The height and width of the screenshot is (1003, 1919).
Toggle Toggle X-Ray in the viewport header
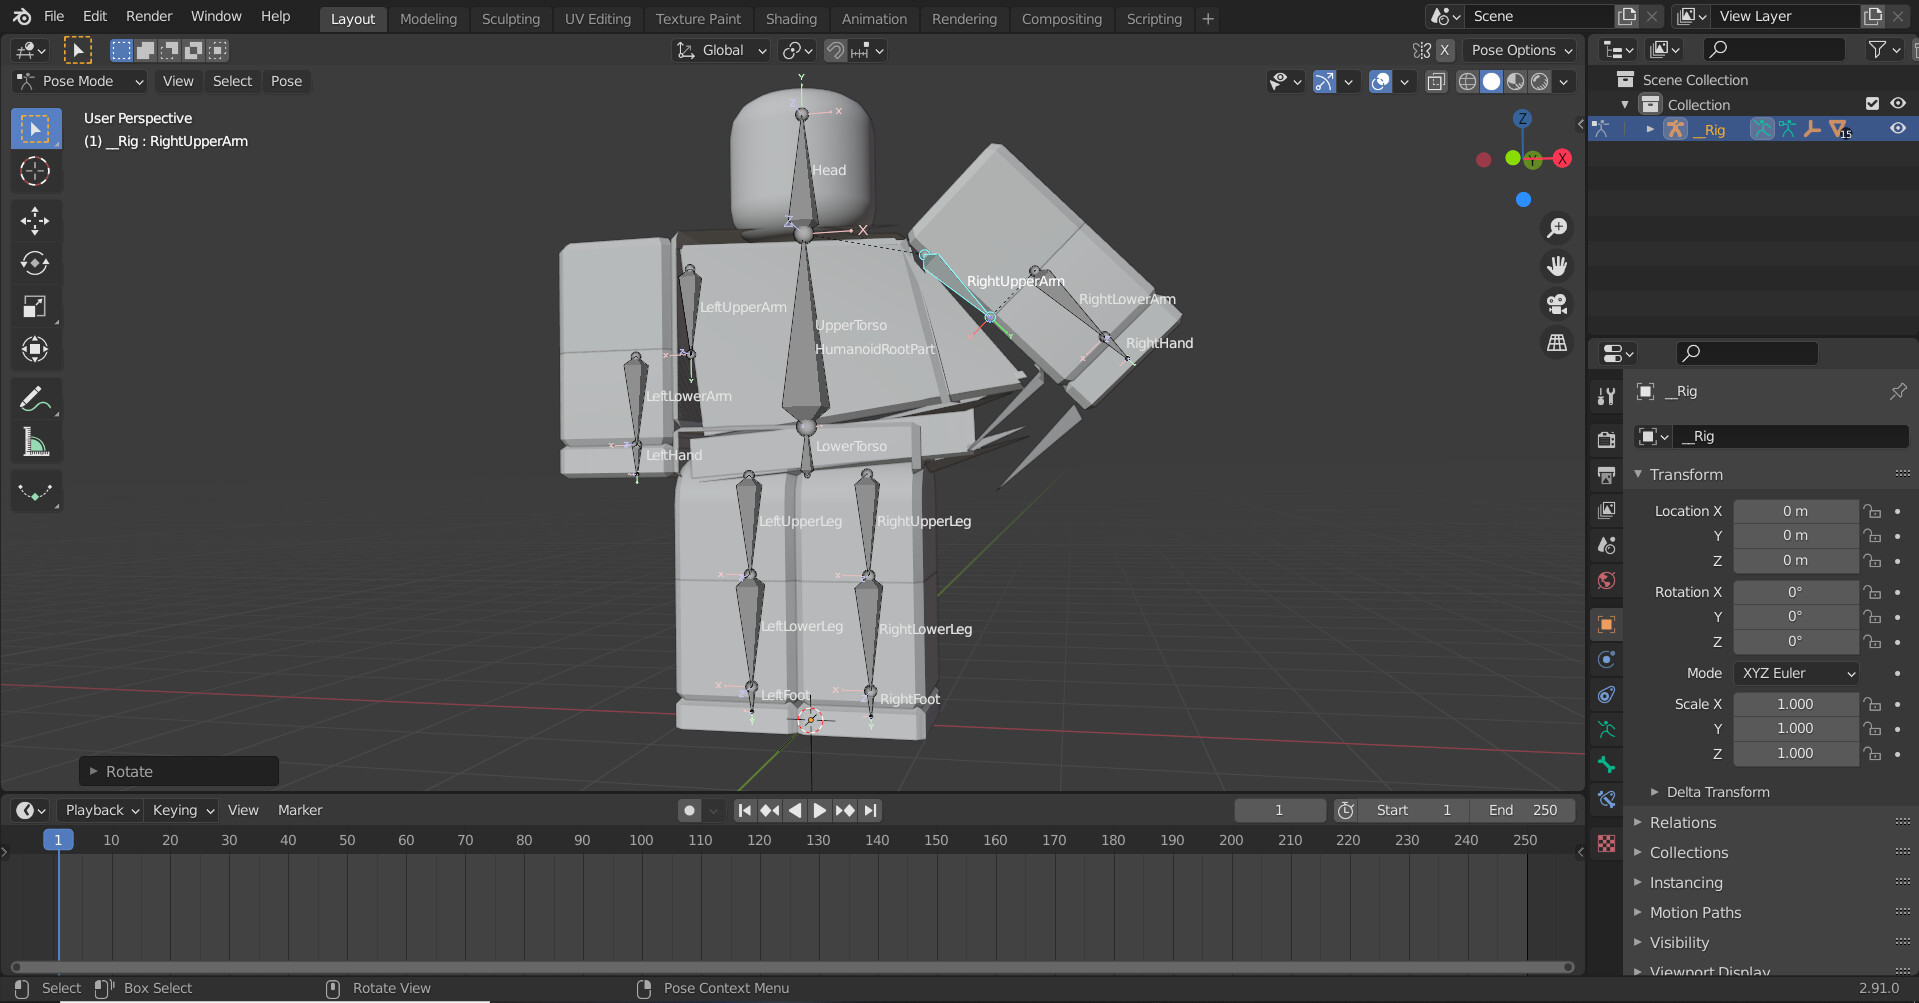click(1436, 82)
